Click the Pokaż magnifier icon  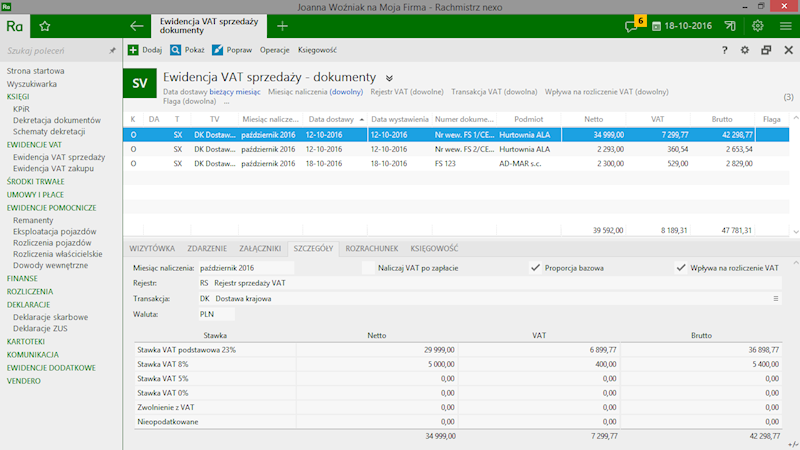176,50
